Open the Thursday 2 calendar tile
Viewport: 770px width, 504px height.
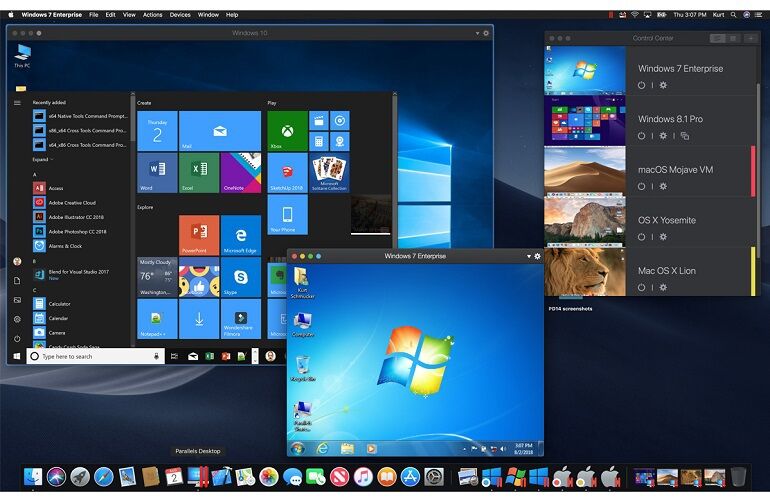157,131
